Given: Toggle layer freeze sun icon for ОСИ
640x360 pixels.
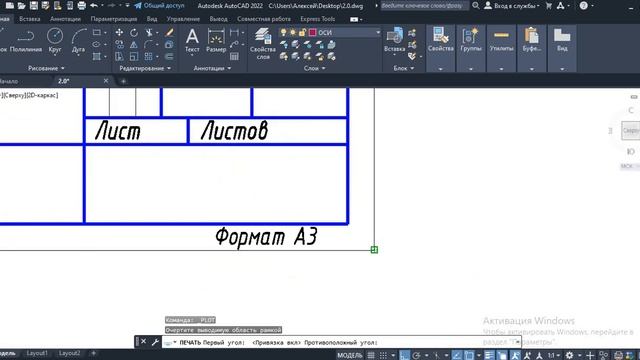Looking at the screenshot, I should 293,32.
